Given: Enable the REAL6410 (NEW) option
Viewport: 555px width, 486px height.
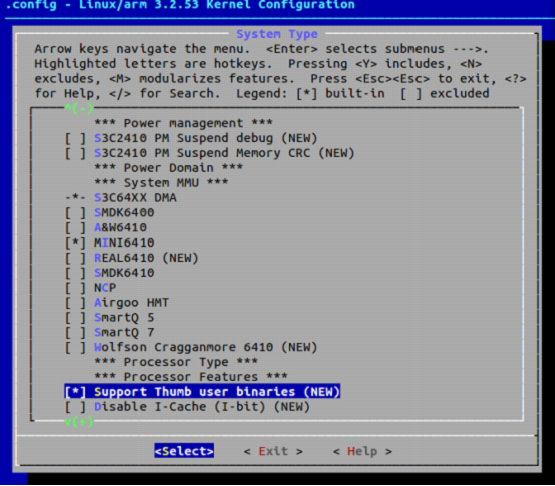Looking at the screenshot, I should [75, 258].
